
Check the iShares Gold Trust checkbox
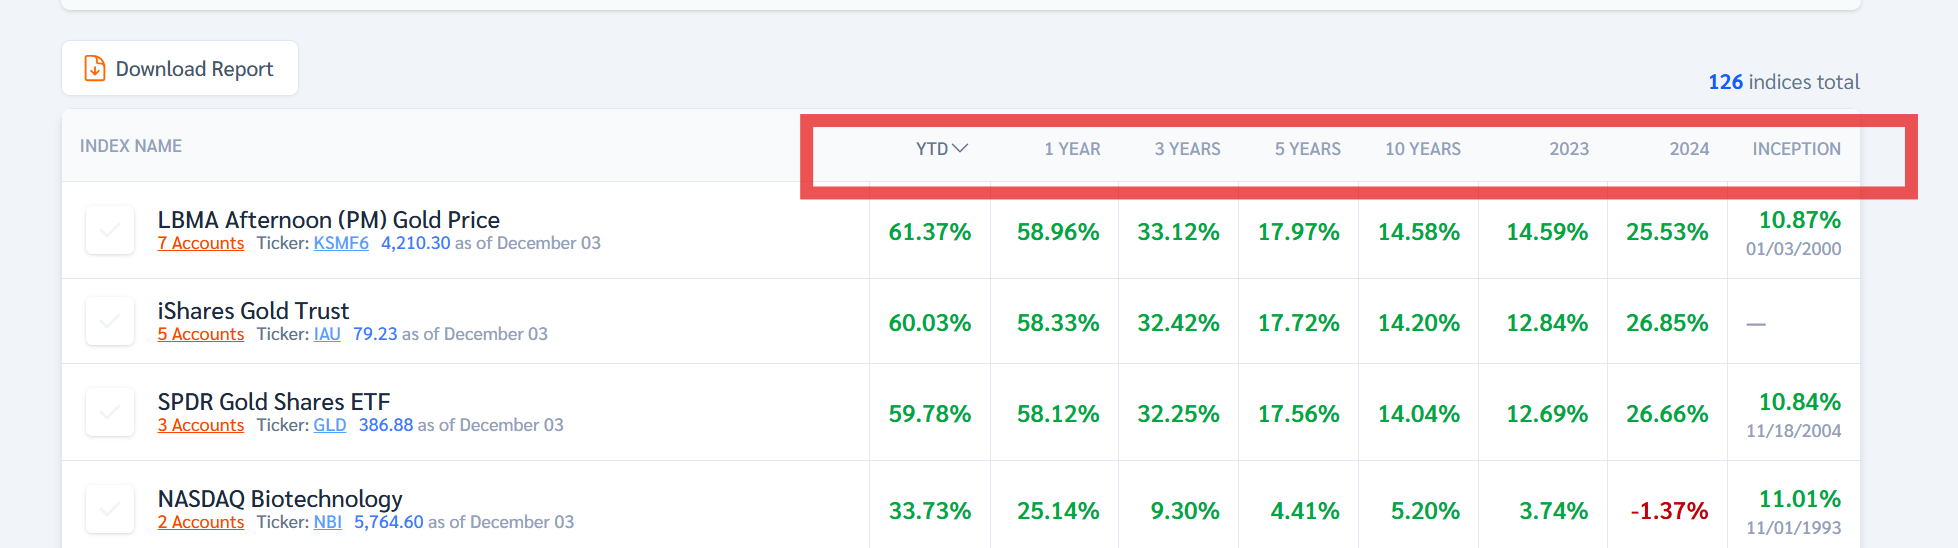pyautogui.click(x=110, y=321)
